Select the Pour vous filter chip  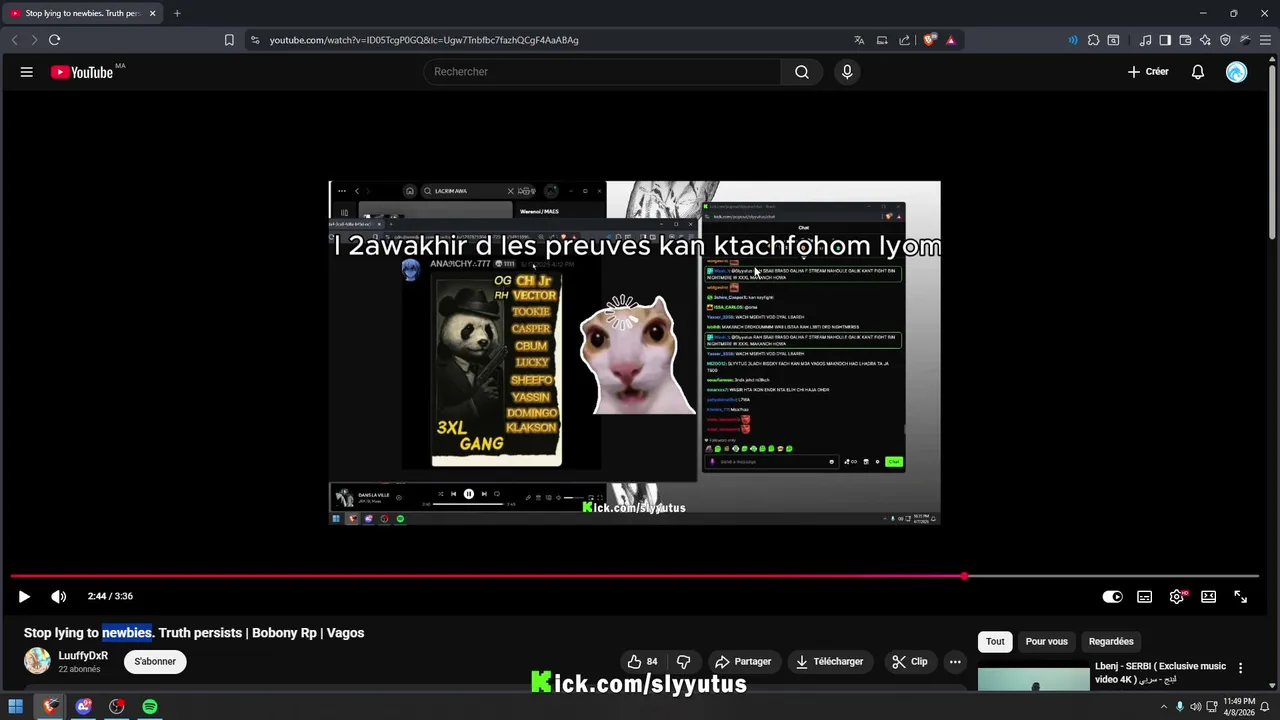(1046, 642)
